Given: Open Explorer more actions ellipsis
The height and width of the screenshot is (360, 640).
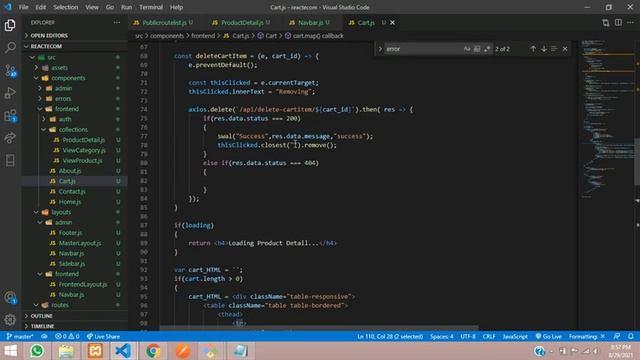Looking at the screenshot, I should point(117,22).
